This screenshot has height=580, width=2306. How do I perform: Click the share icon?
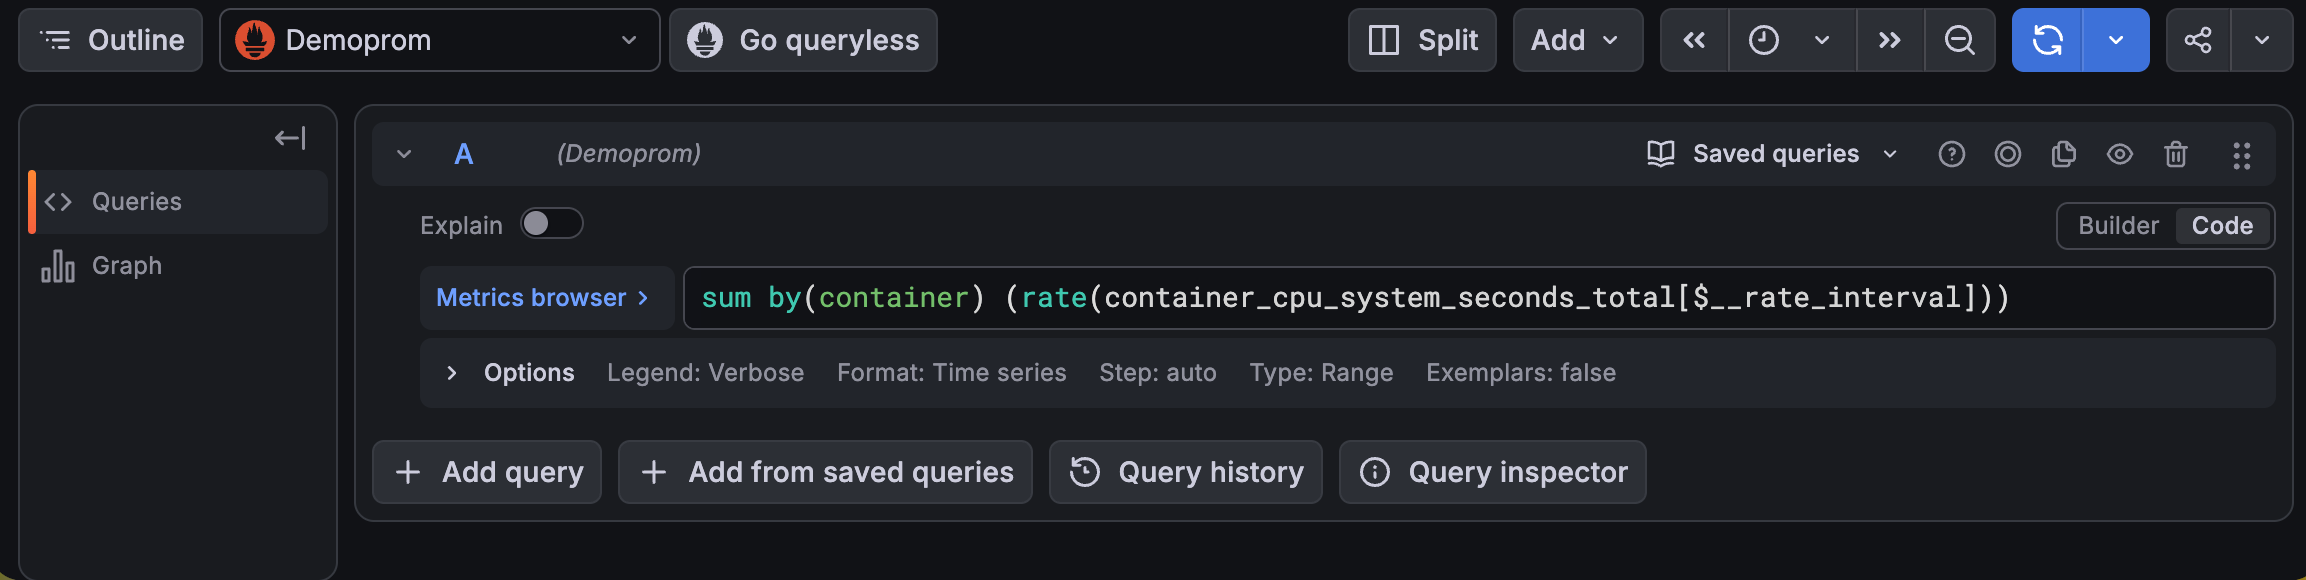click(x=2198, y=40)
